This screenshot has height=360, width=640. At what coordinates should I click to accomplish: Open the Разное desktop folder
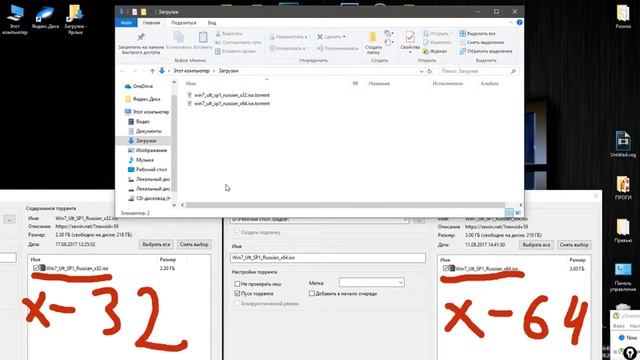pos(623,17)
